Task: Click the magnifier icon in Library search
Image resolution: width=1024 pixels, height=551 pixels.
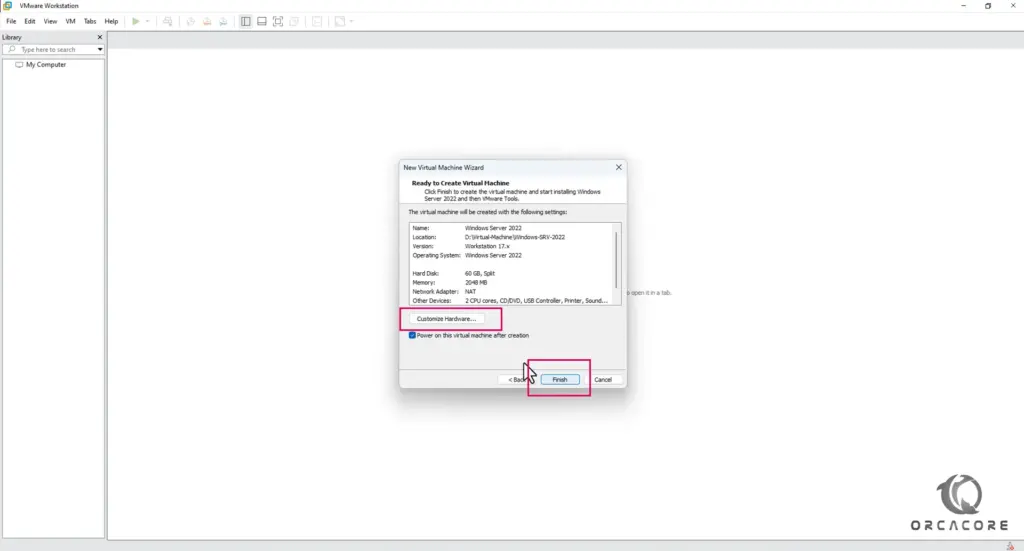Action: (12, 50)
